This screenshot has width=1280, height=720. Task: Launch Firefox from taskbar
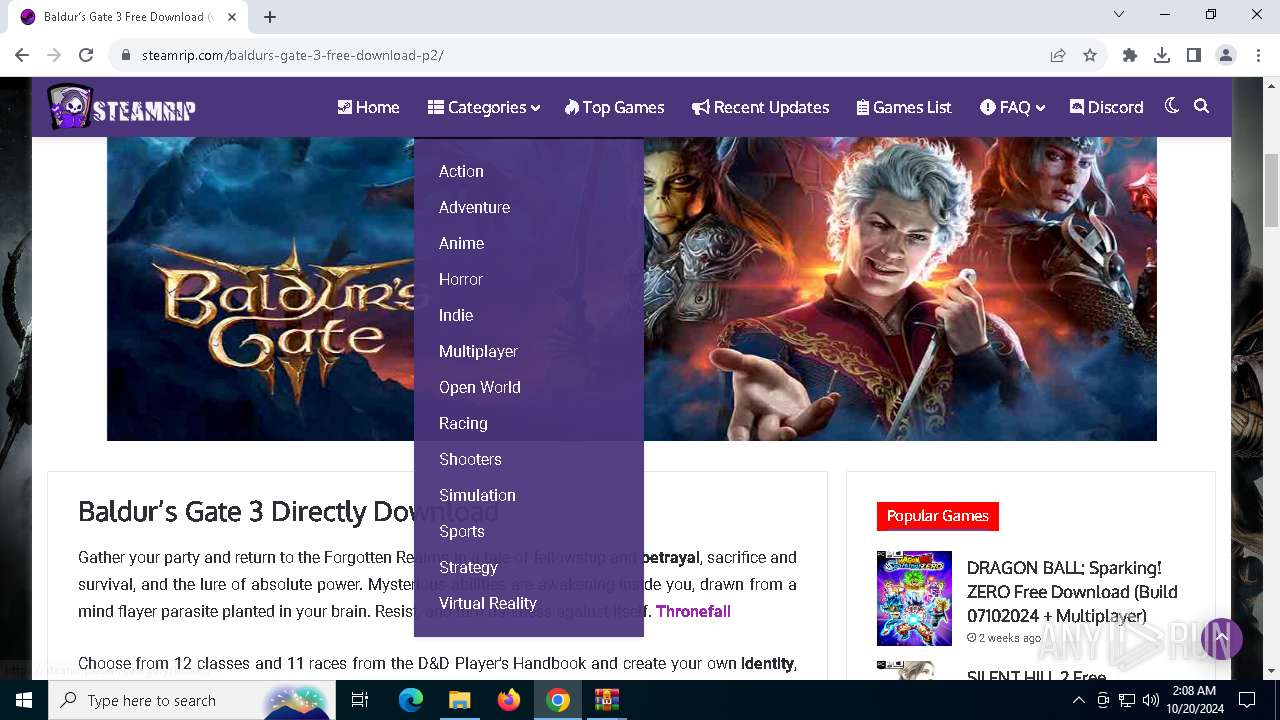tap(509, 700)
